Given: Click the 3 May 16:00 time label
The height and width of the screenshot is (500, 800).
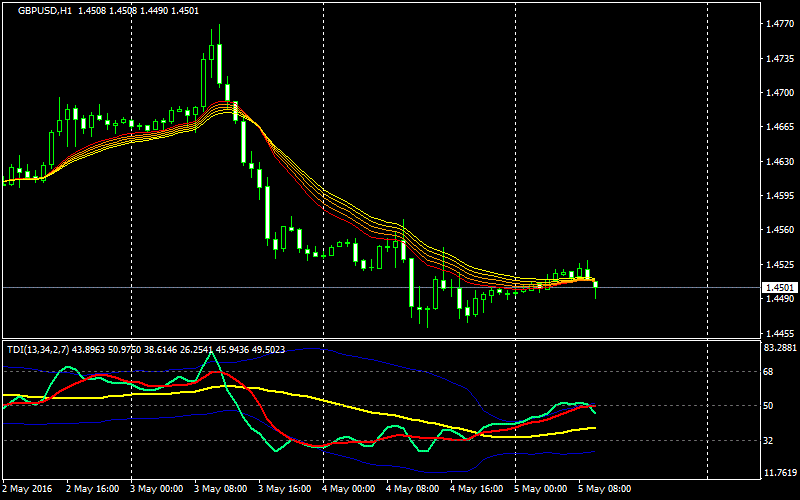Looking at the screenshot, I should 285,489.
